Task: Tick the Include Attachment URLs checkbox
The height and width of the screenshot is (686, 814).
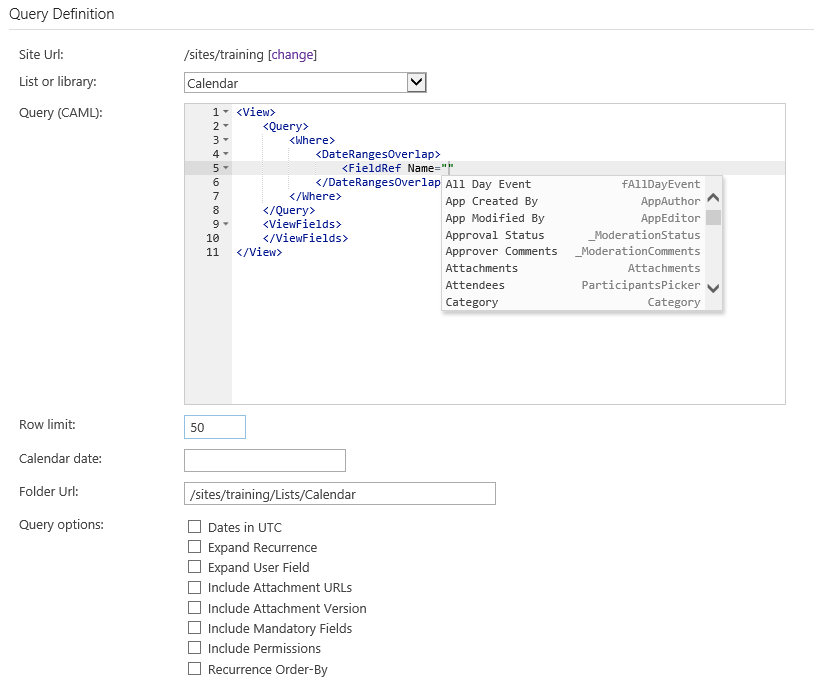Action: click(195, 587)
